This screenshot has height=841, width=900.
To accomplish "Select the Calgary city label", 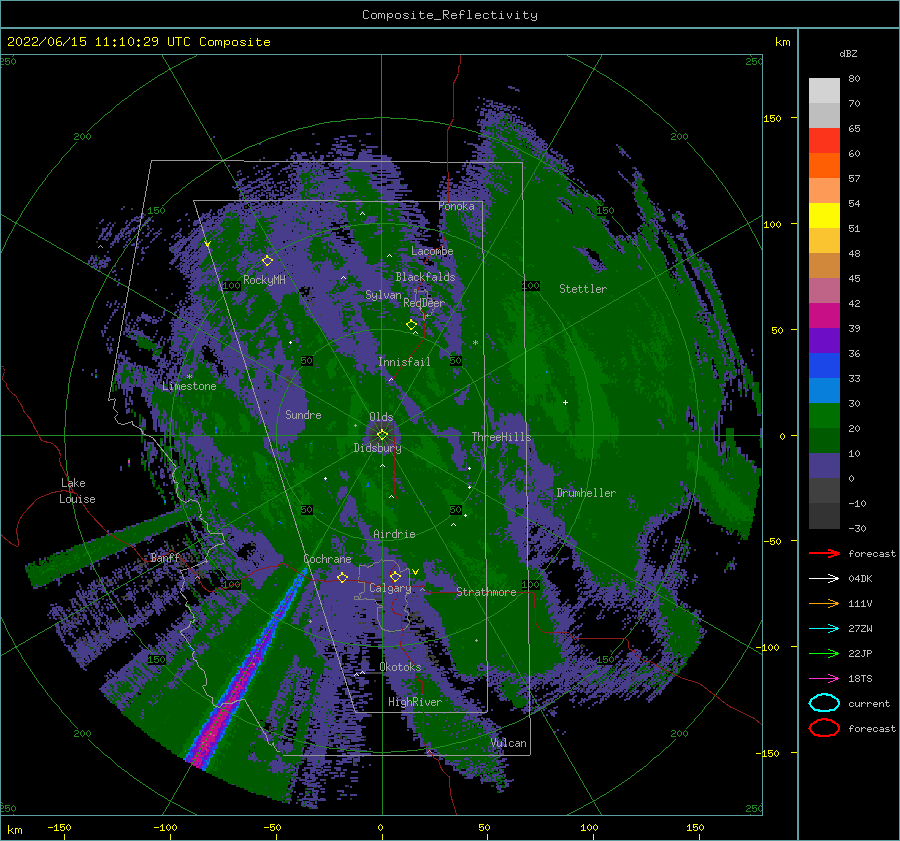I will click(390, 588).
